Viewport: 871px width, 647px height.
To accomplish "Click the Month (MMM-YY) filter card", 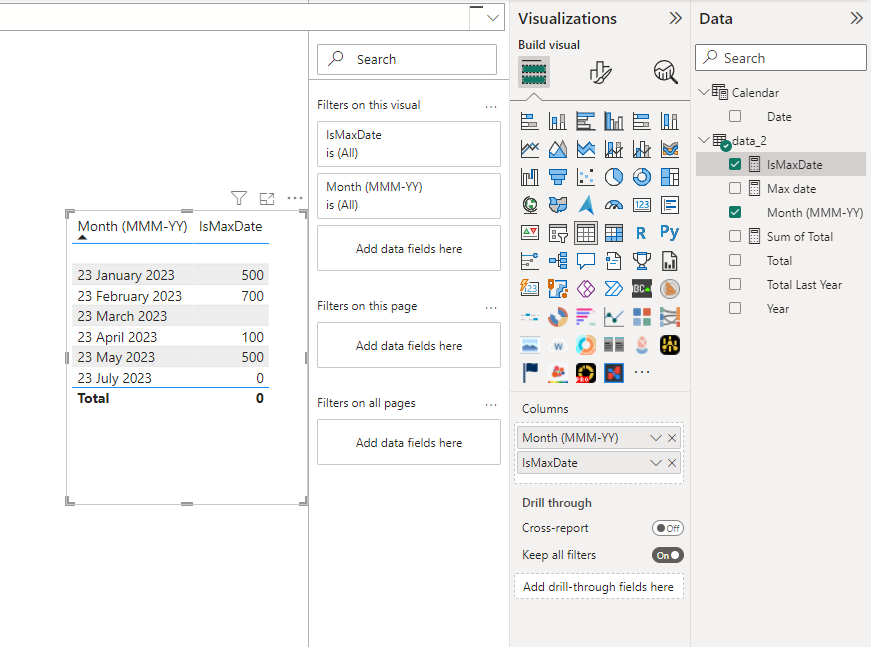I will pyautogui.click(x=409, y=196).
